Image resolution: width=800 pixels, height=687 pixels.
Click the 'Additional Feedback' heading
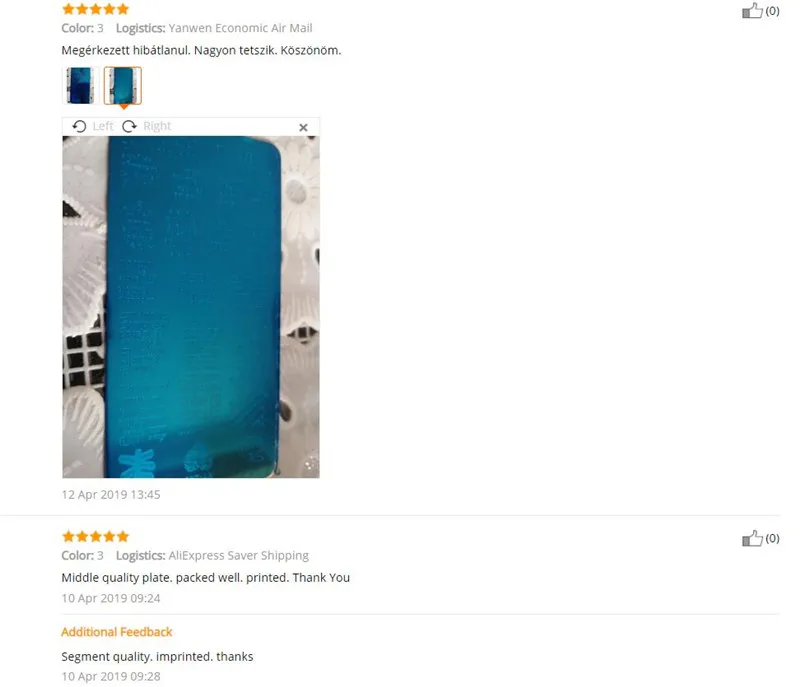[x=117, y=632]
